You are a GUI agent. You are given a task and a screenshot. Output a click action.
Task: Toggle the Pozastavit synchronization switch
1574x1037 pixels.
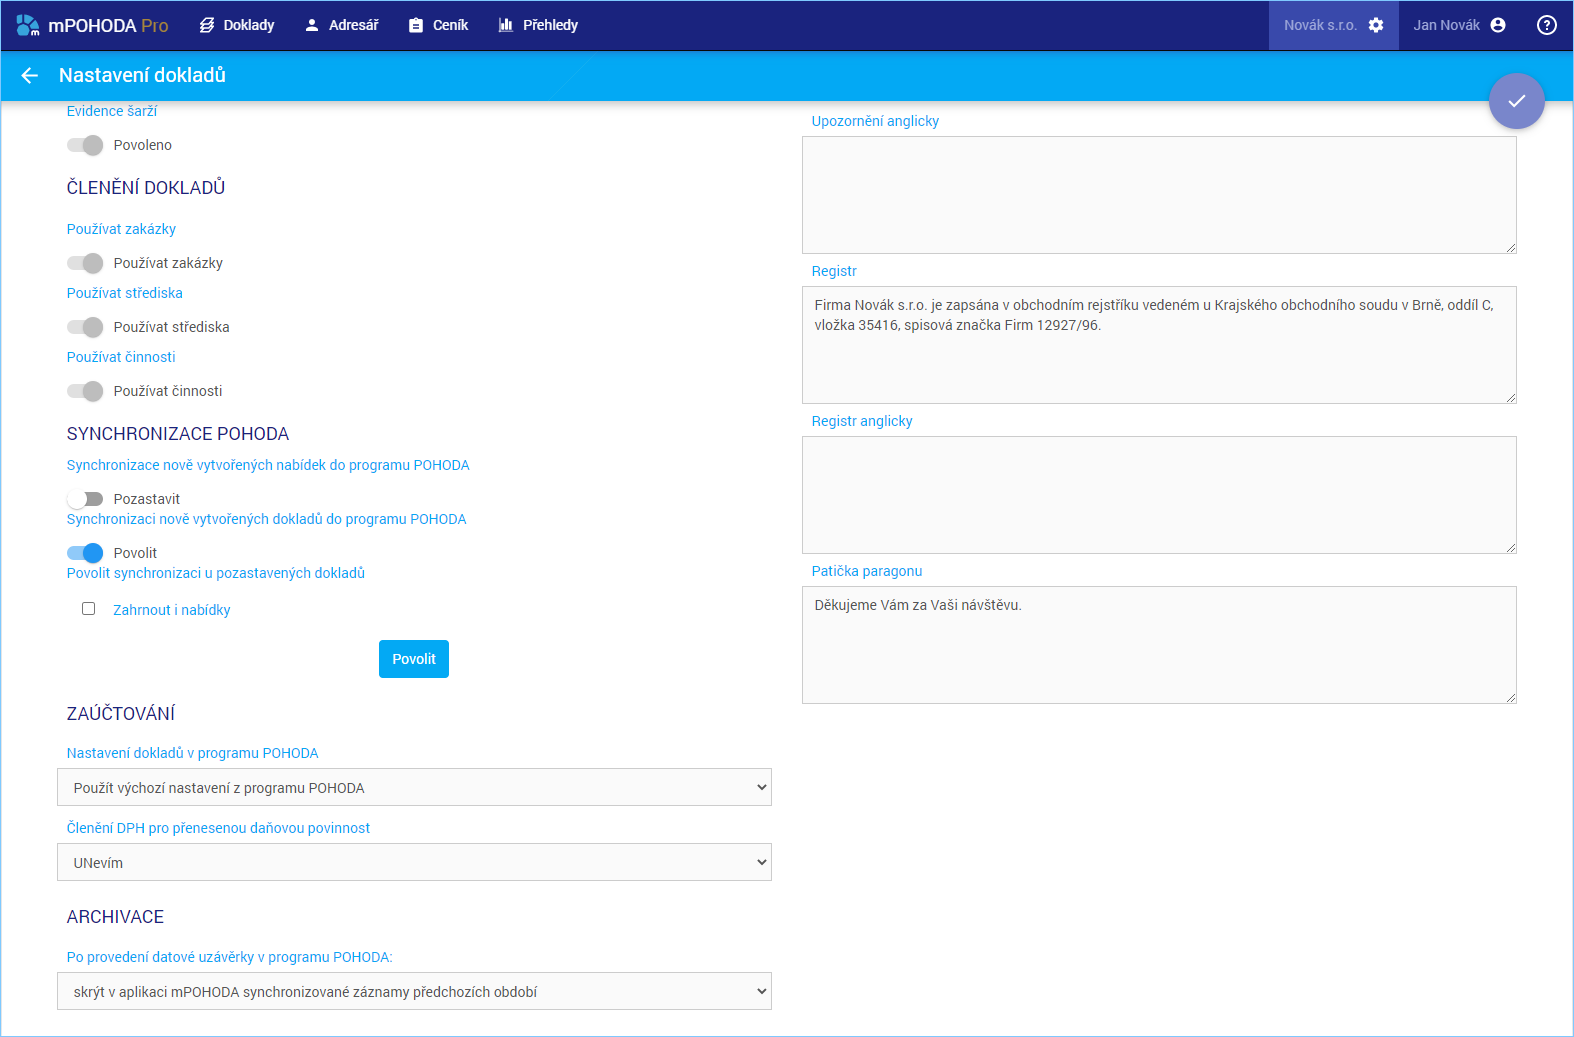tap(85, 499)
